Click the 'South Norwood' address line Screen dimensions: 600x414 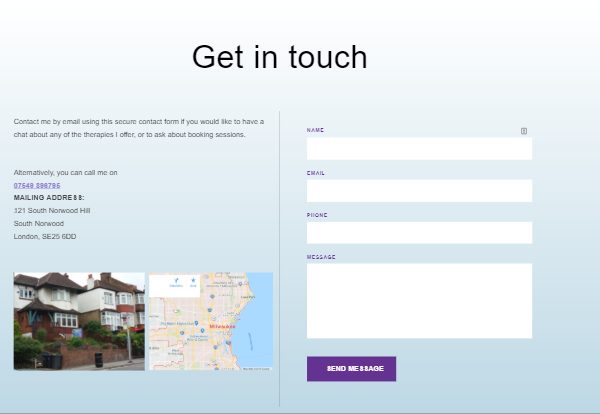(39, 223)
